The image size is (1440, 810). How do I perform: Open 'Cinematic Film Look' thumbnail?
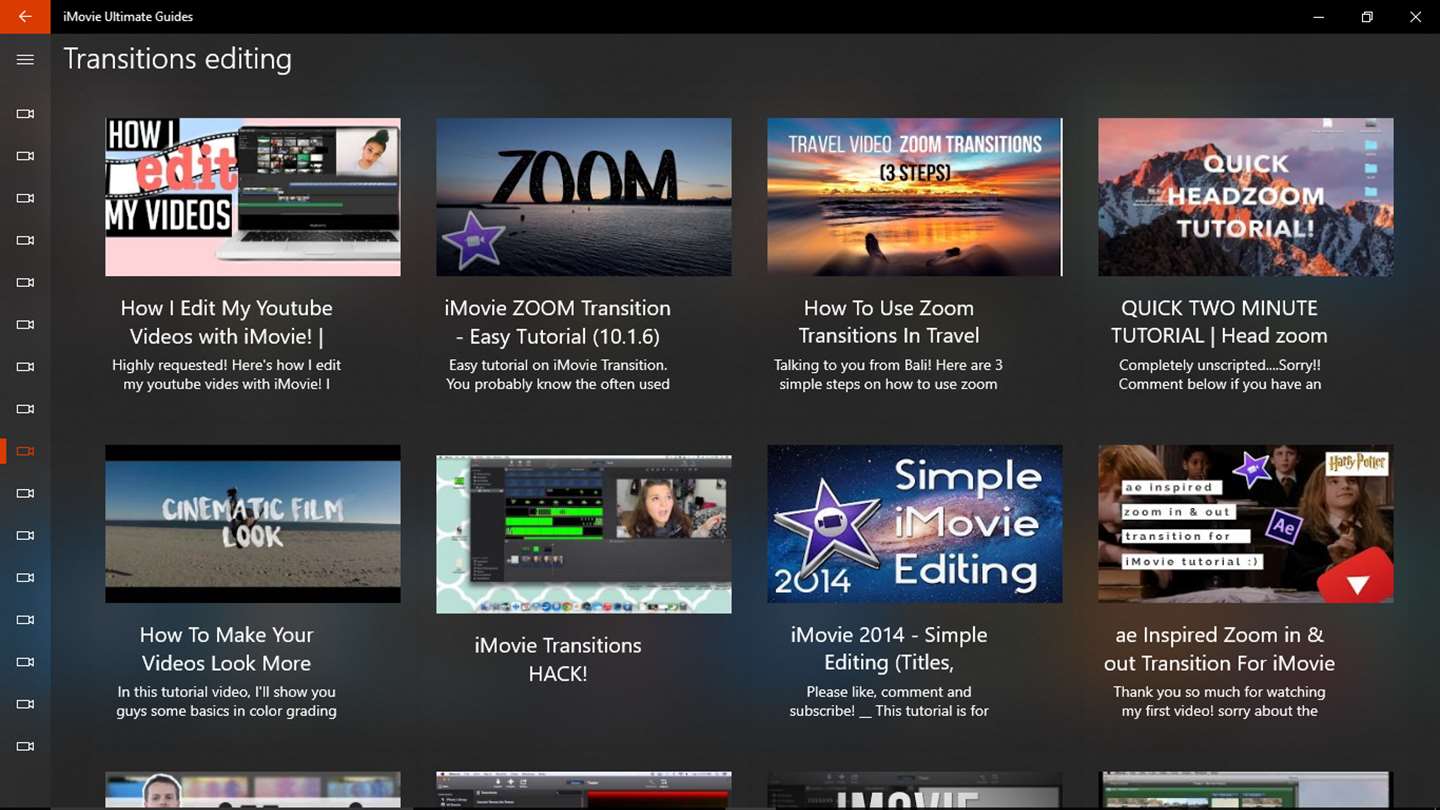point(253,524)
